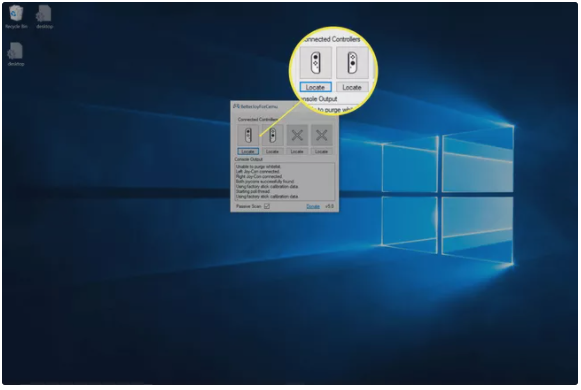581x390 pixels.
Task: Click the left Joy-Con icon in magnified callout
Action: [315, 63]
